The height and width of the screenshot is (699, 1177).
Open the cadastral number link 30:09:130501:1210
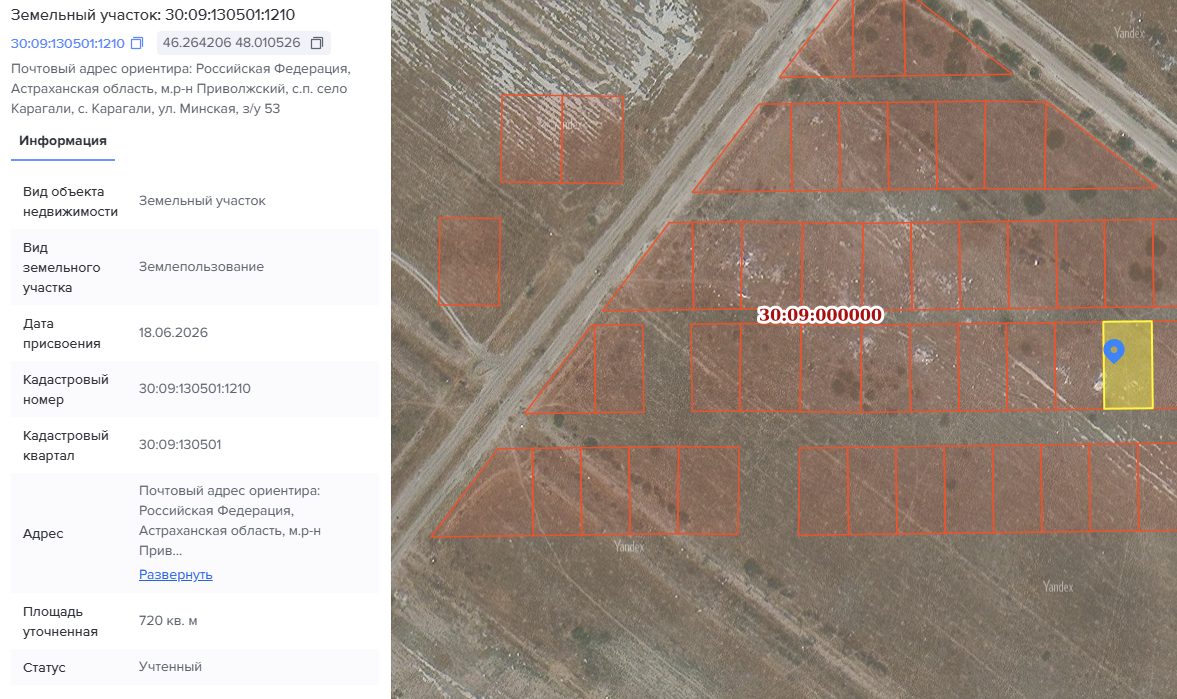(68, 44)
